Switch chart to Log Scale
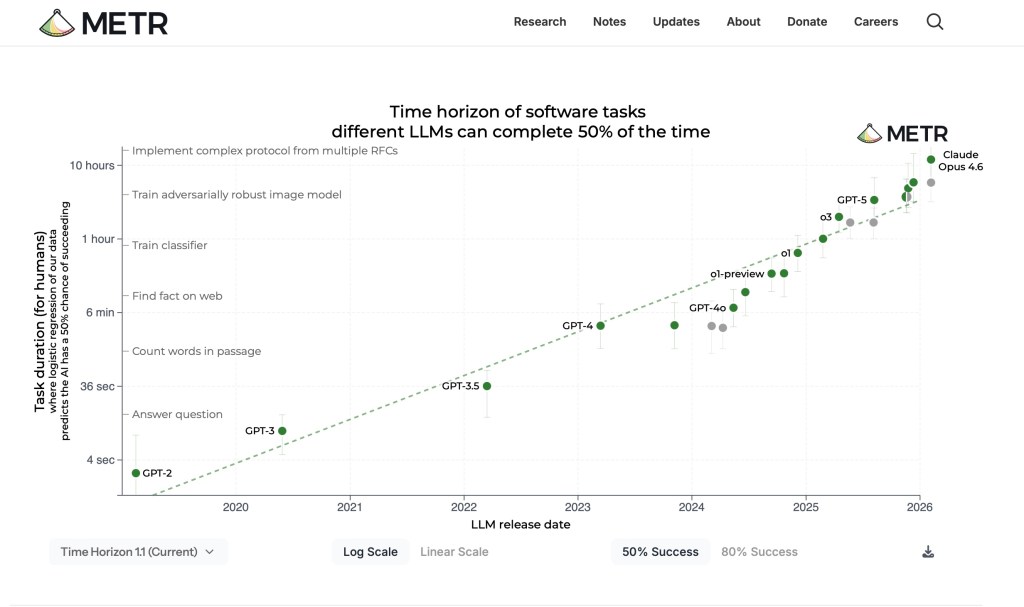 (x=370, y=552)
